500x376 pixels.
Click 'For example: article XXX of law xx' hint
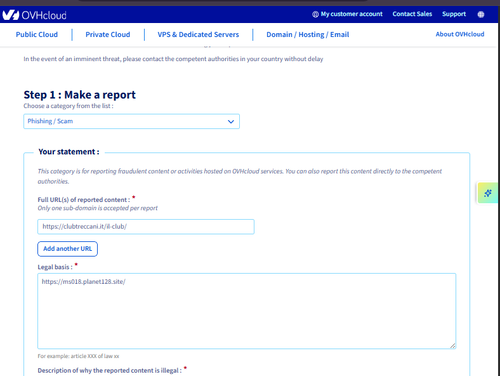coord(78,356)
